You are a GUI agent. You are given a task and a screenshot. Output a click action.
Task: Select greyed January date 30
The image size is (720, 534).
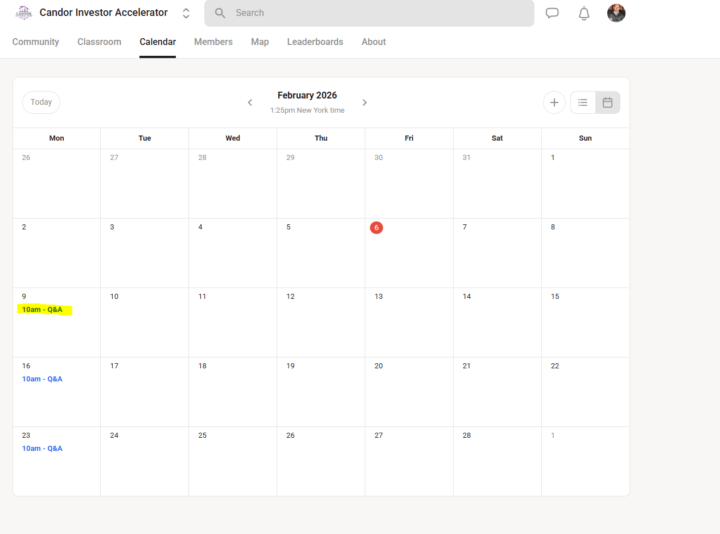(378, 157)
